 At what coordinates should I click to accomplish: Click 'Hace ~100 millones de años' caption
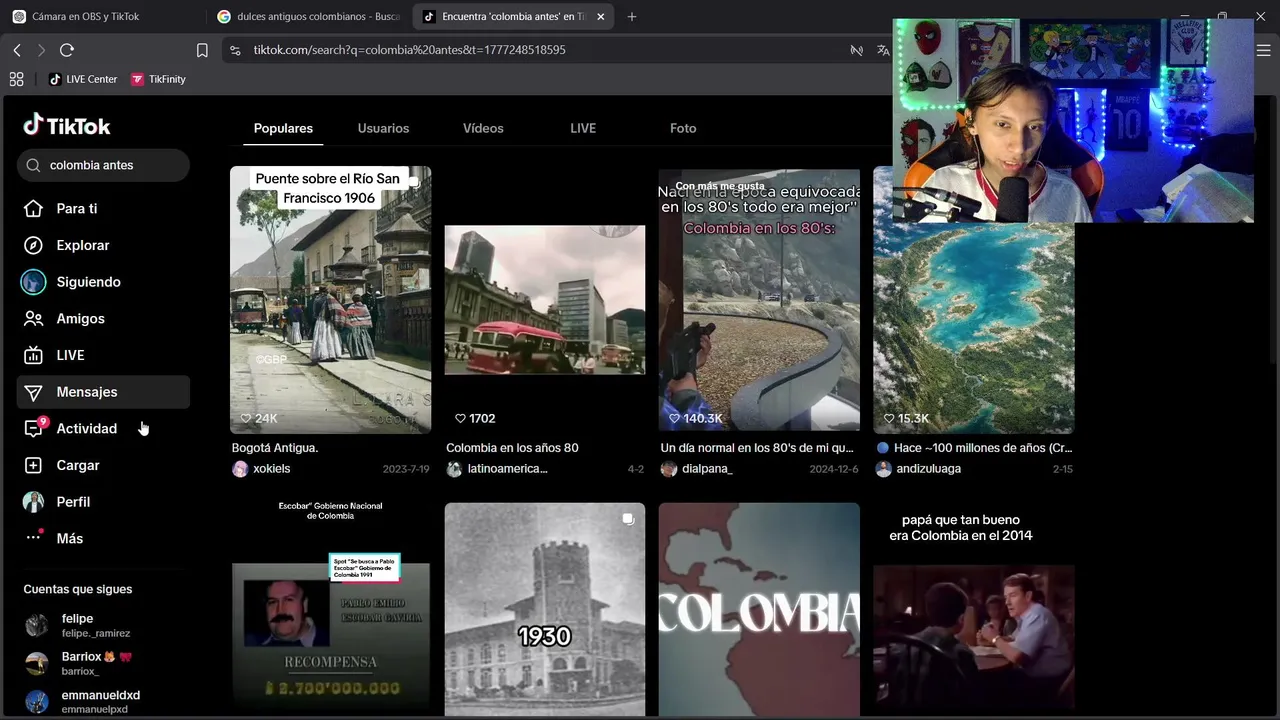pyautogui.click(x=974, y=448)
